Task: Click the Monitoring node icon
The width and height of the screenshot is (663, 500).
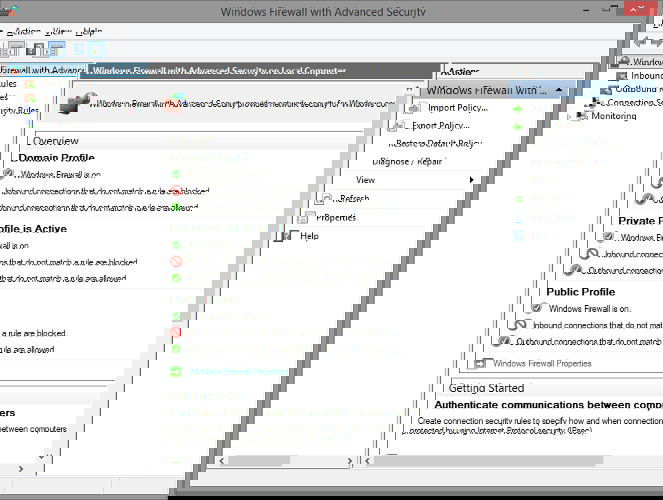Action: click(583, 116)
